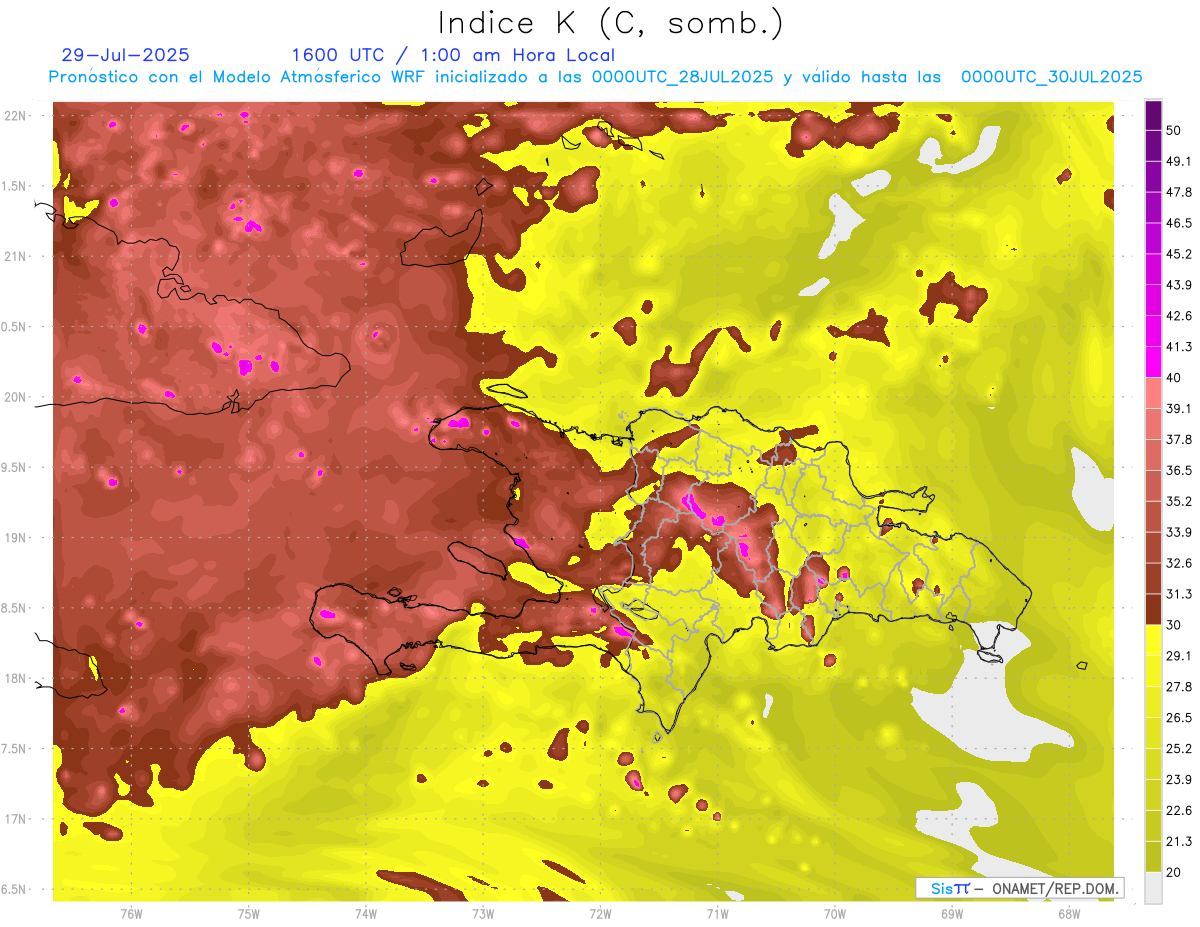Click the colorbar value "27.8"
1200x927 pixels.
pyautogui.click(x=1179, y=687)
